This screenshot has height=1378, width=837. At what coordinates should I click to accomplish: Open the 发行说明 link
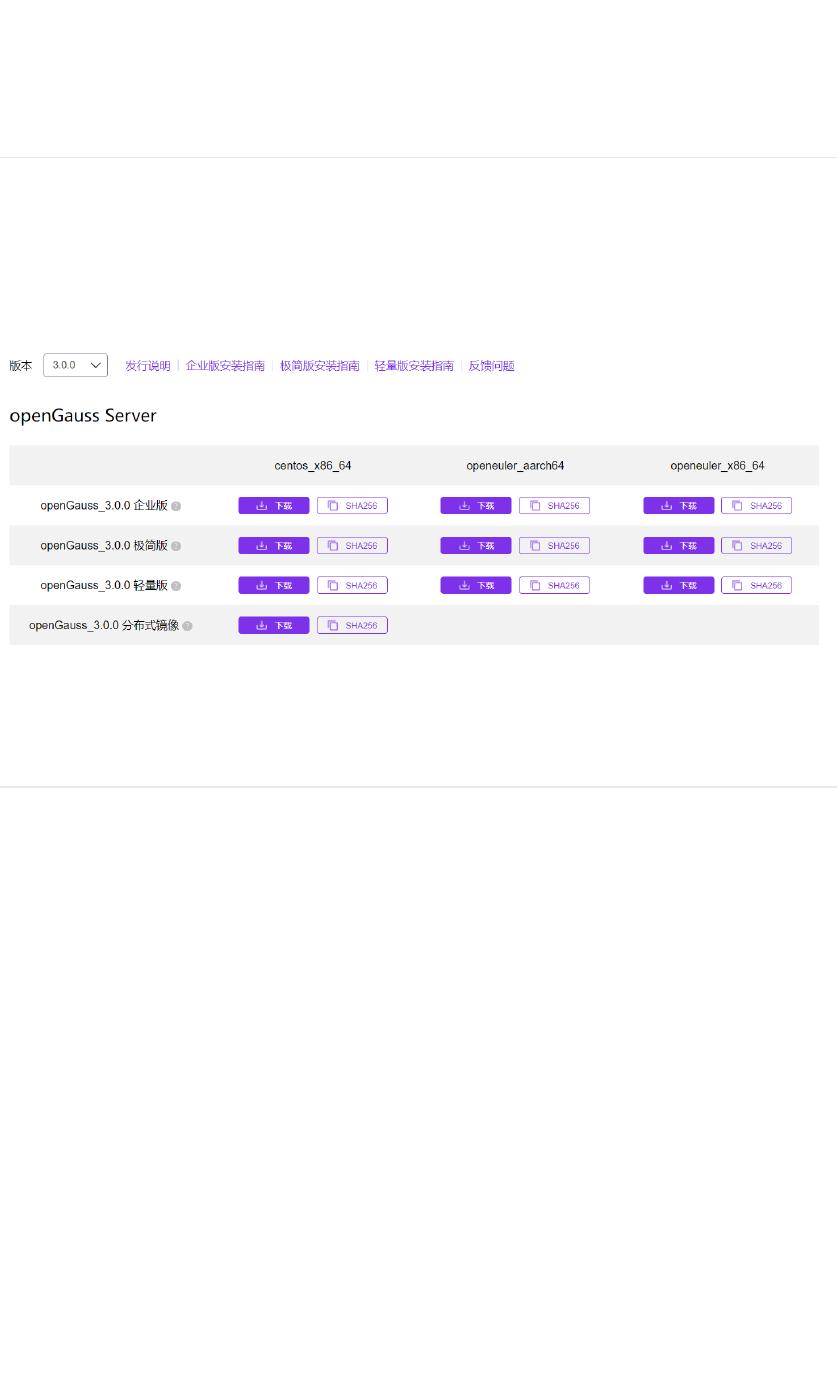point(147,366)
